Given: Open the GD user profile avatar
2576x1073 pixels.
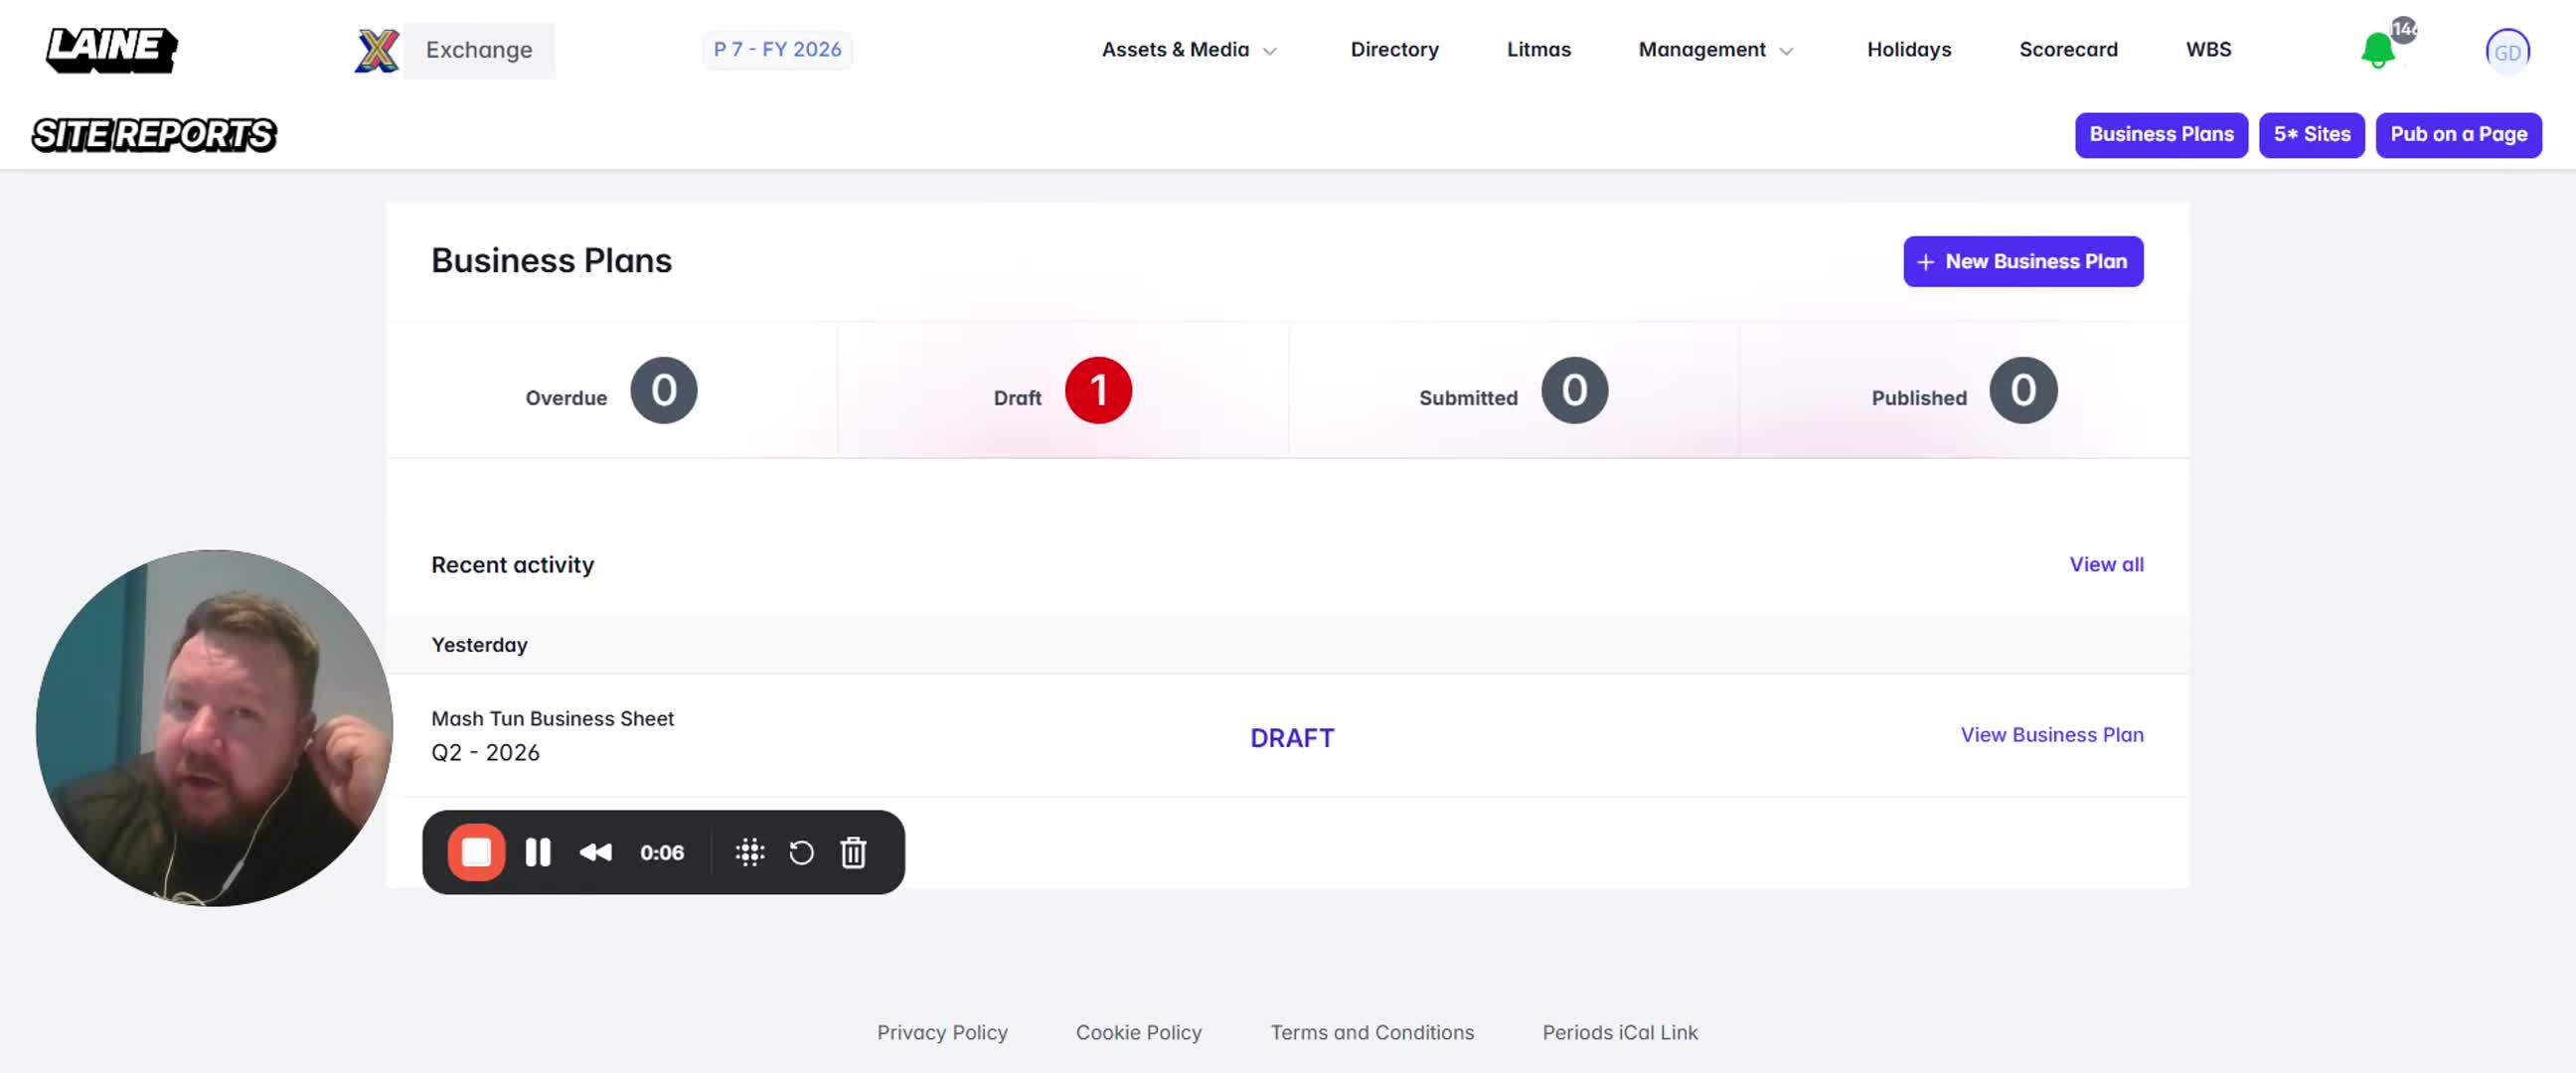Looking at the screenshot, I should tap(2507, 51).
